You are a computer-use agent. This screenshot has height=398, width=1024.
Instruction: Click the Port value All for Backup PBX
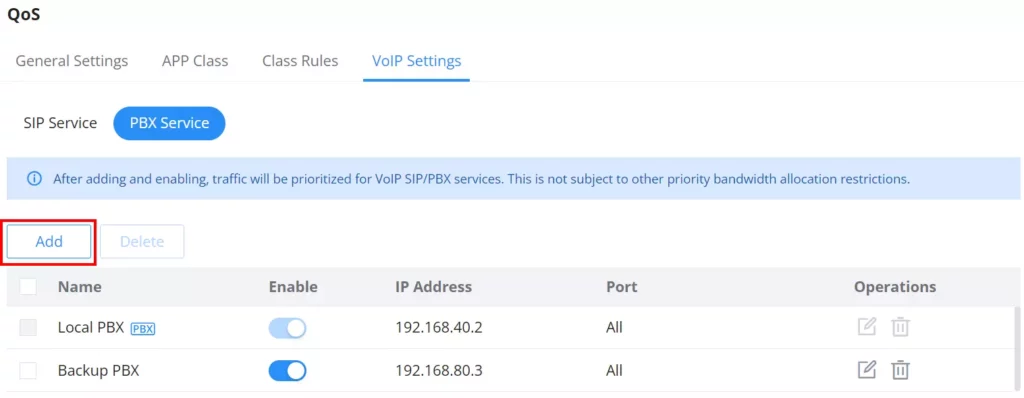(x=614, y=371)
